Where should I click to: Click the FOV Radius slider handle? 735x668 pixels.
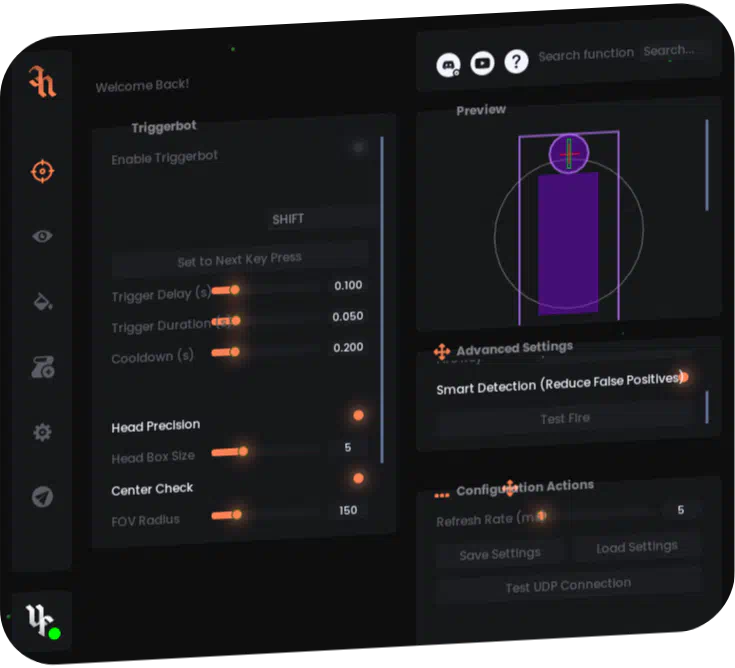[236, 515]
